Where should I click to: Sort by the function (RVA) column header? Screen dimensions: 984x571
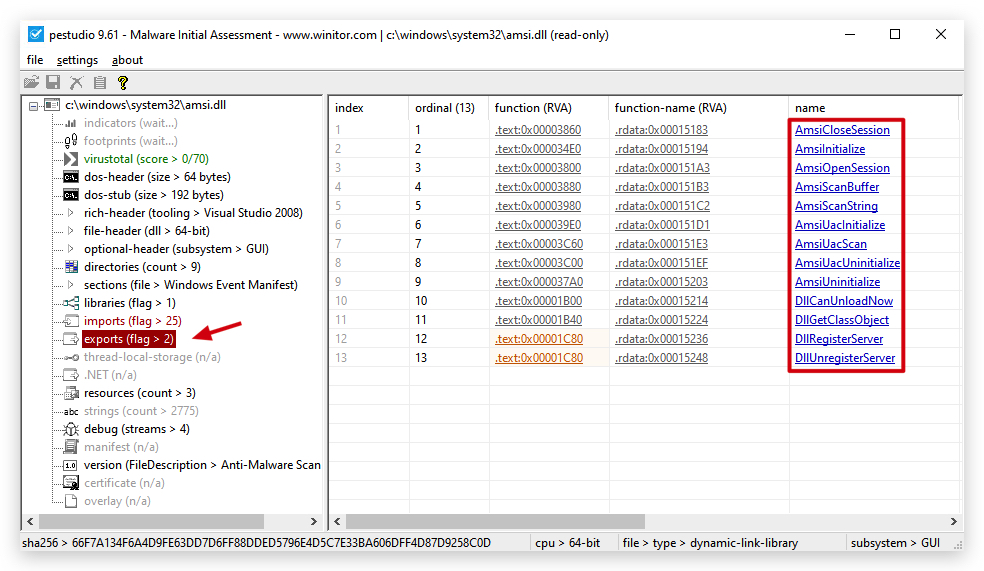point(548,108)
